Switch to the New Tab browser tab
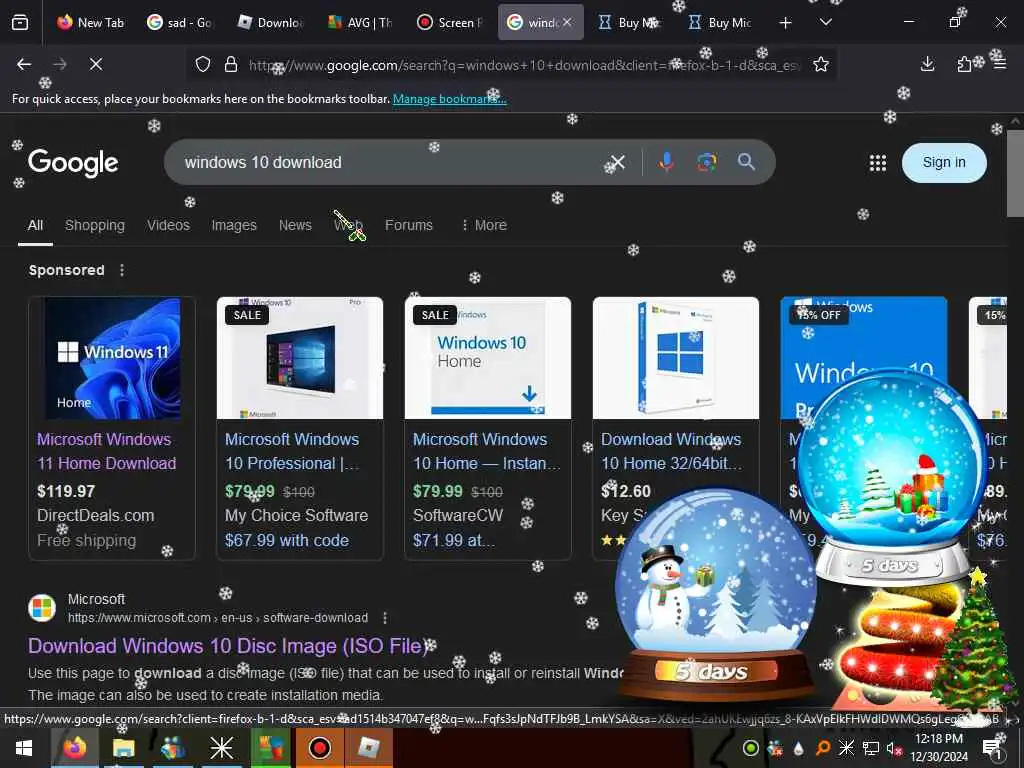1024x768 pixels. point(91,22)
